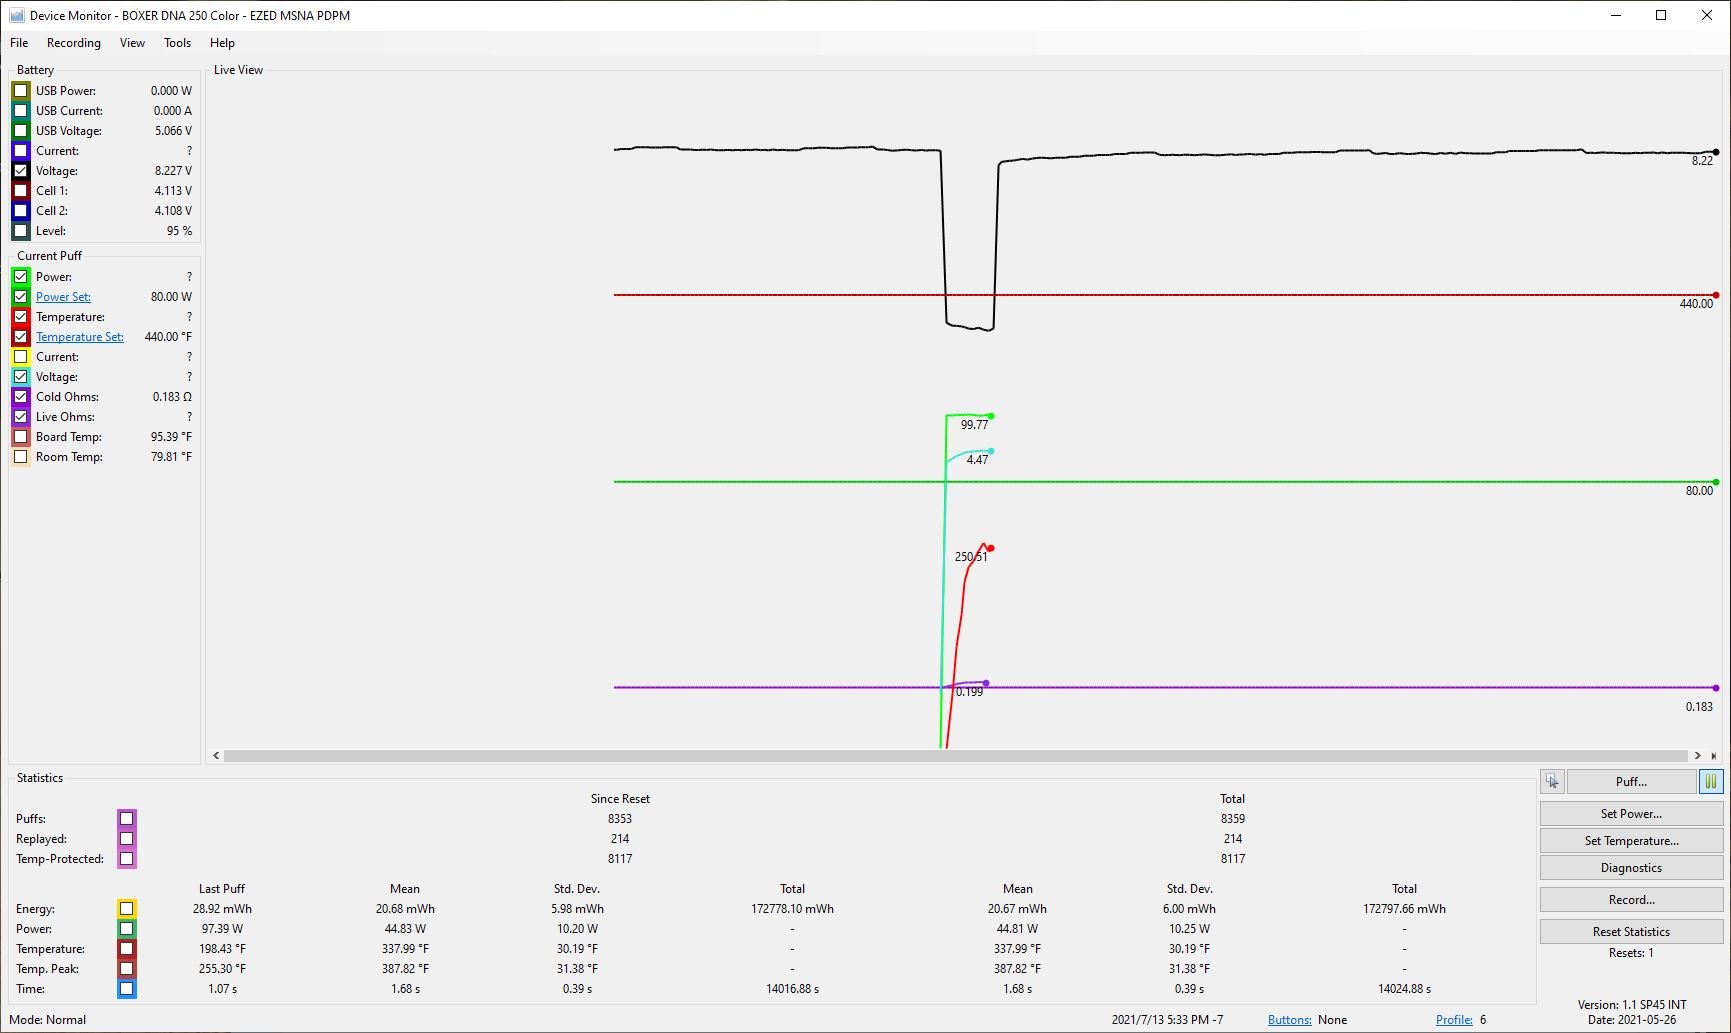Jump to the end of the chart scroll
The image size is (1731, 1033).
(x=1714, y=756)
